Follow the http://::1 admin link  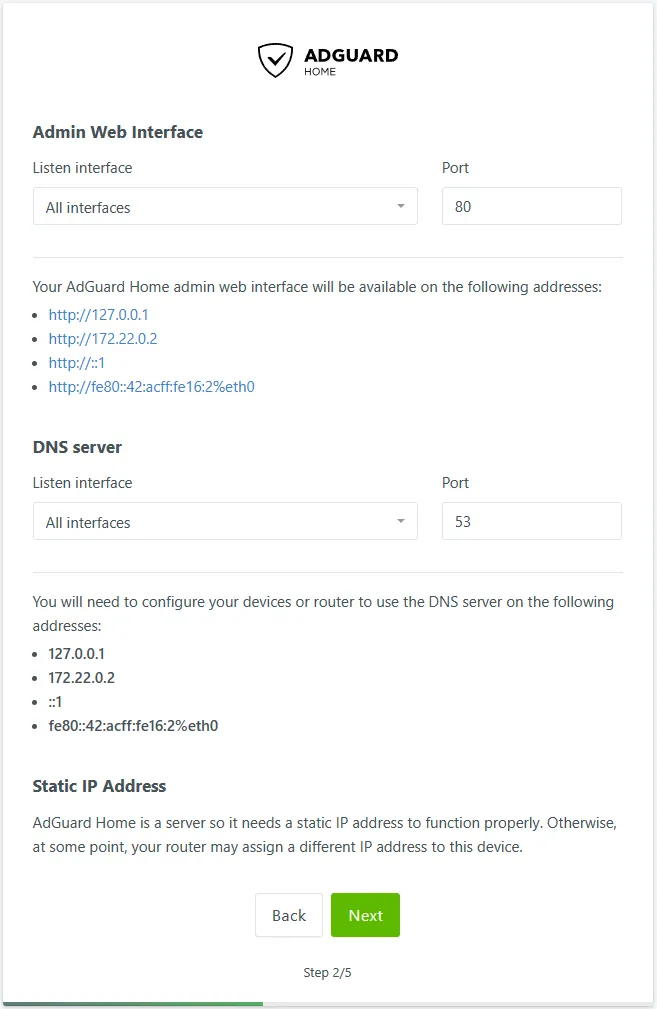point(77,362)
